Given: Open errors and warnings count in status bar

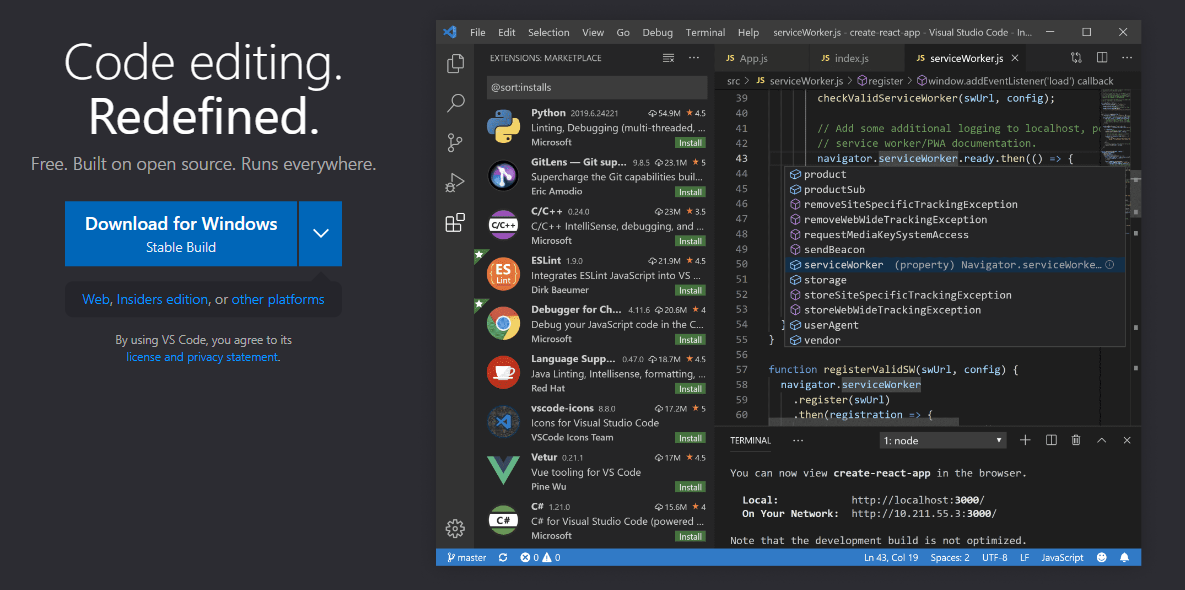Looking at the screenshot, I should pos(540,558).
